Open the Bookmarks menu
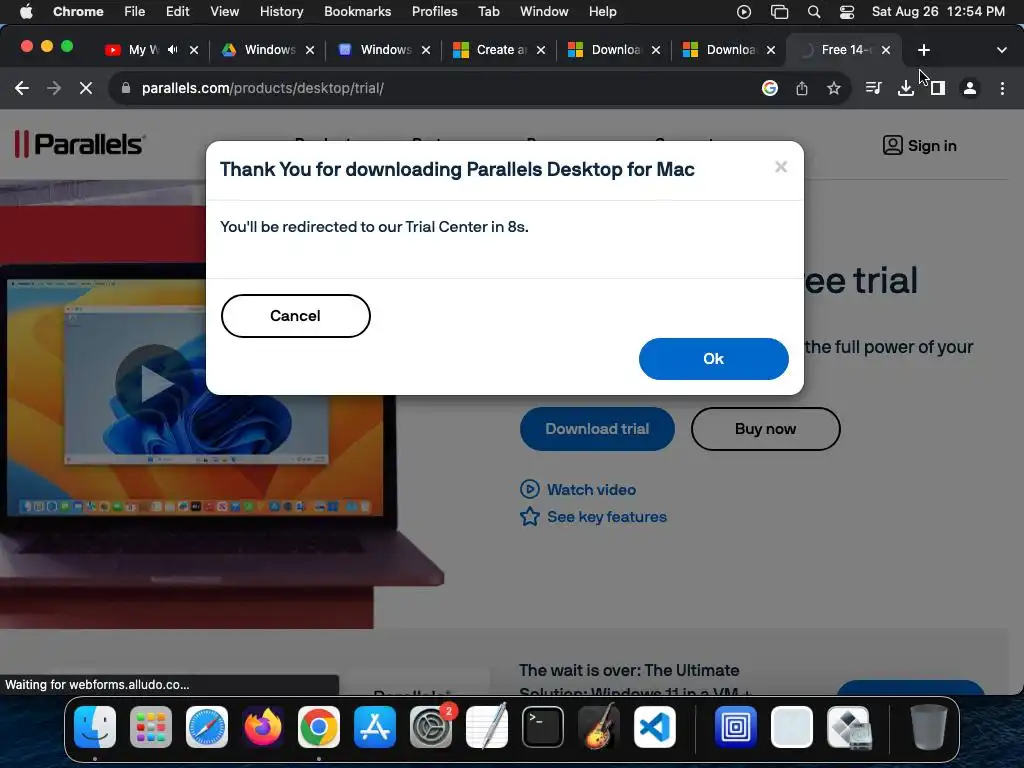Viewport: 1024px width, 768px height. [357, 12]
